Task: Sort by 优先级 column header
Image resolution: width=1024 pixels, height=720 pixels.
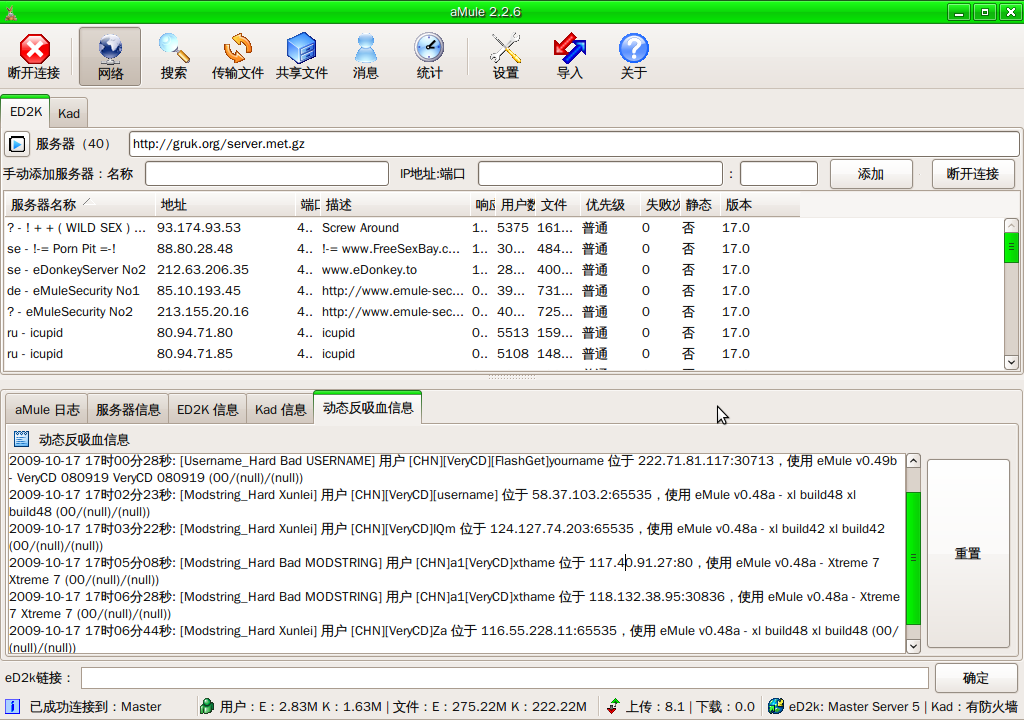Action: pyautogui.click(x=610, y=205)
